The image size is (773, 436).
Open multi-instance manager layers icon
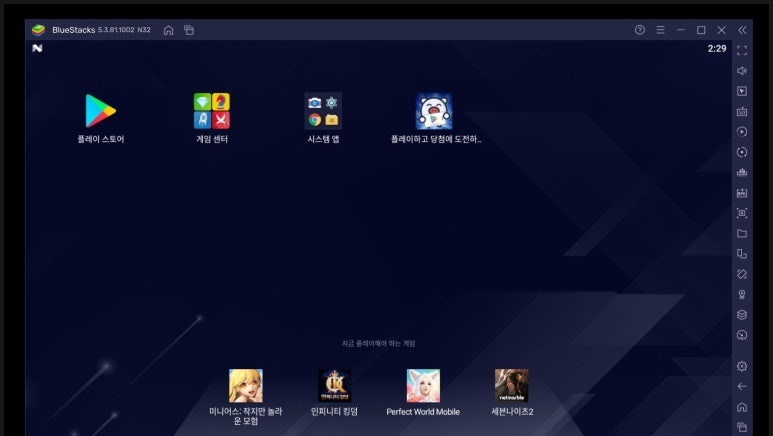[742, 315]
